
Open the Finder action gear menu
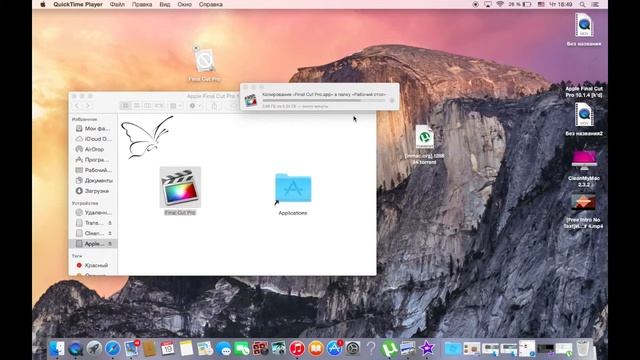195,106
